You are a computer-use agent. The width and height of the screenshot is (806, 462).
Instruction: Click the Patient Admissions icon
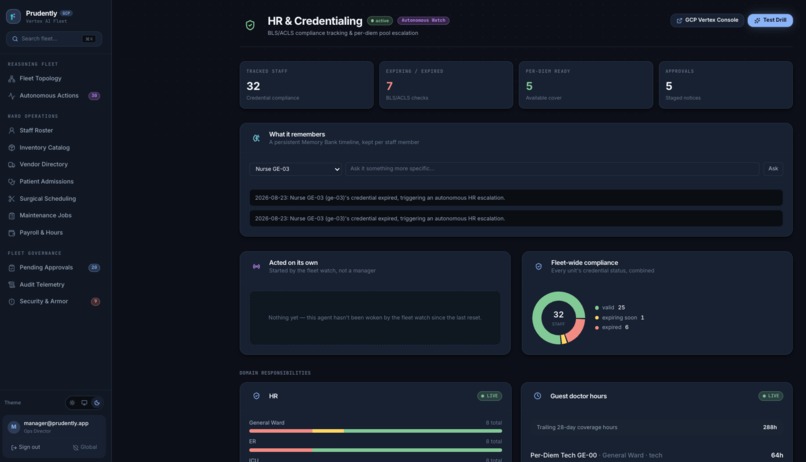(11, 182)
